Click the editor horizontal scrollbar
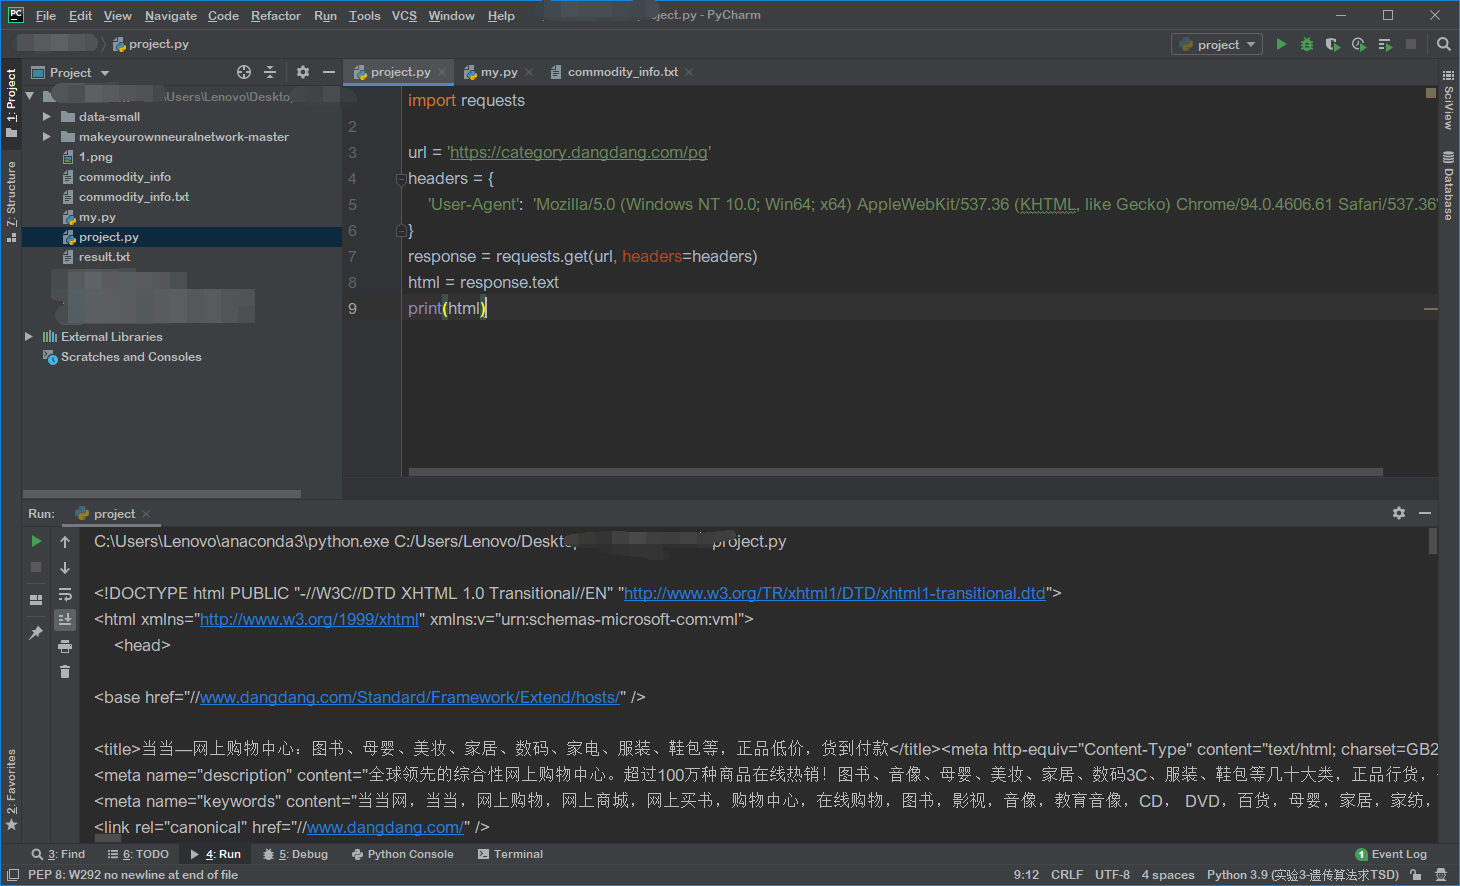This screenshot has height=886, width=1460. [895, 472]
